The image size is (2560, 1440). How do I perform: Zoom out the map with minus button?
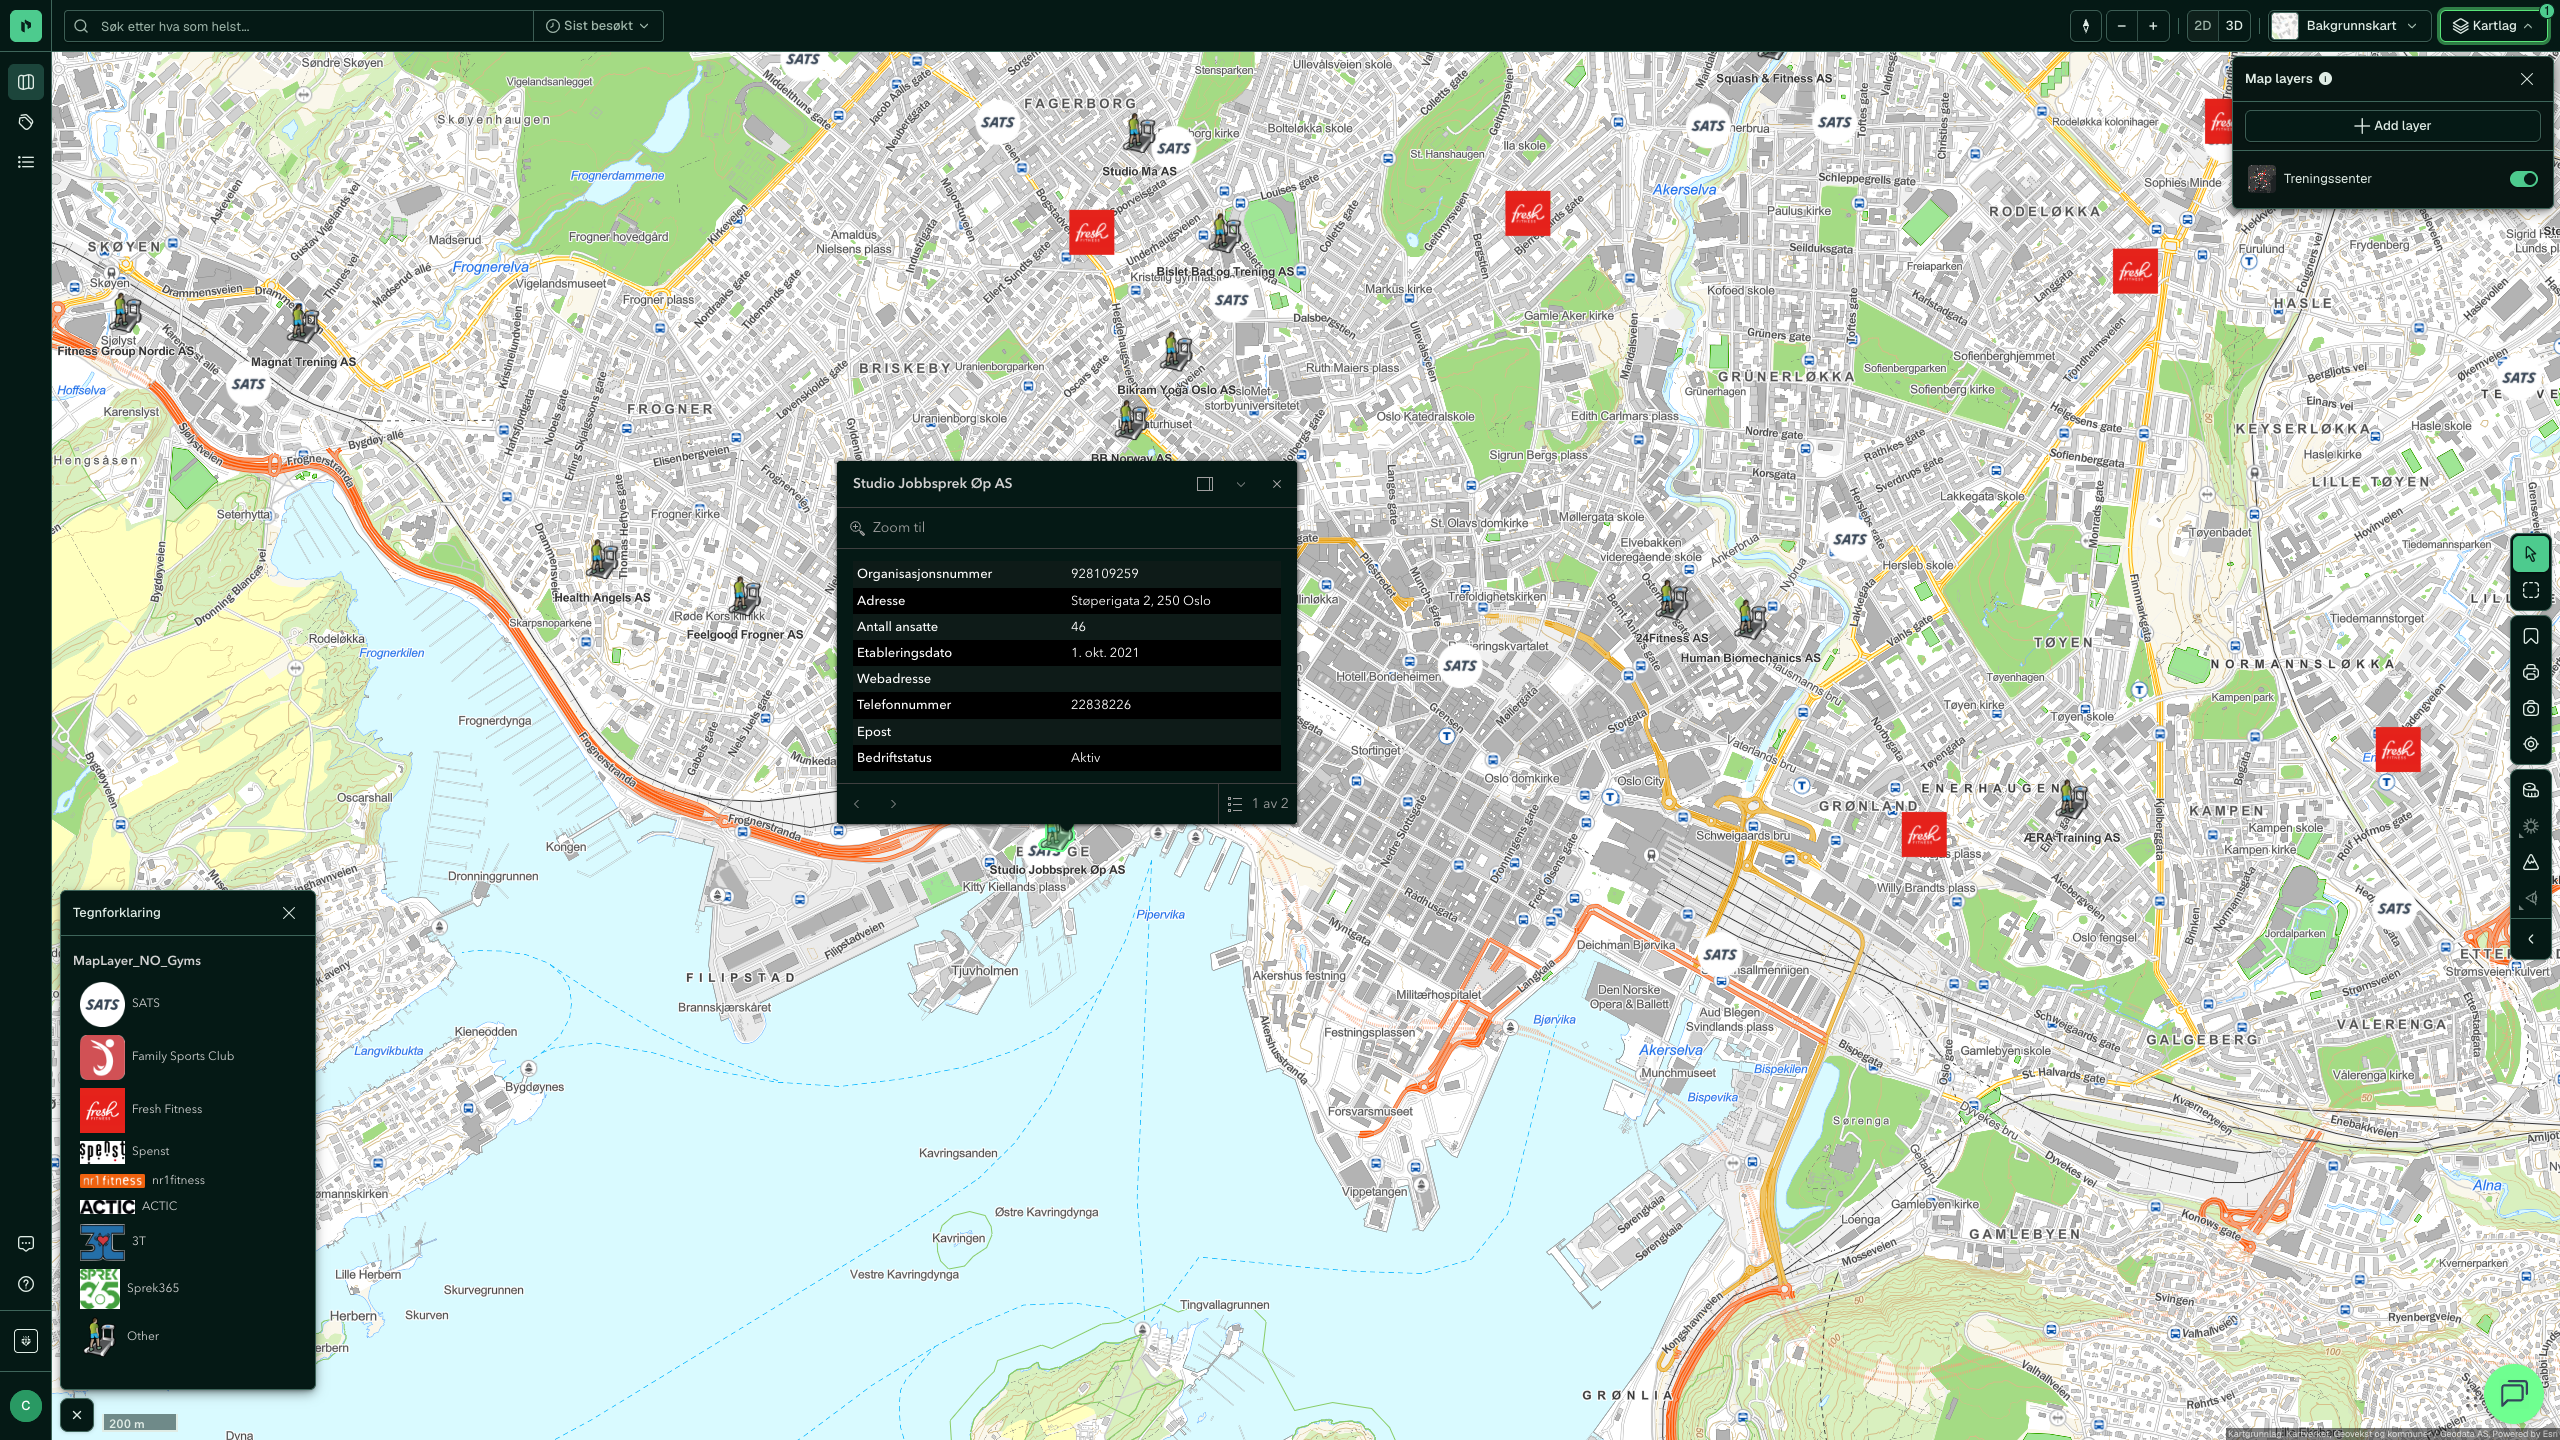point(2121,26)
